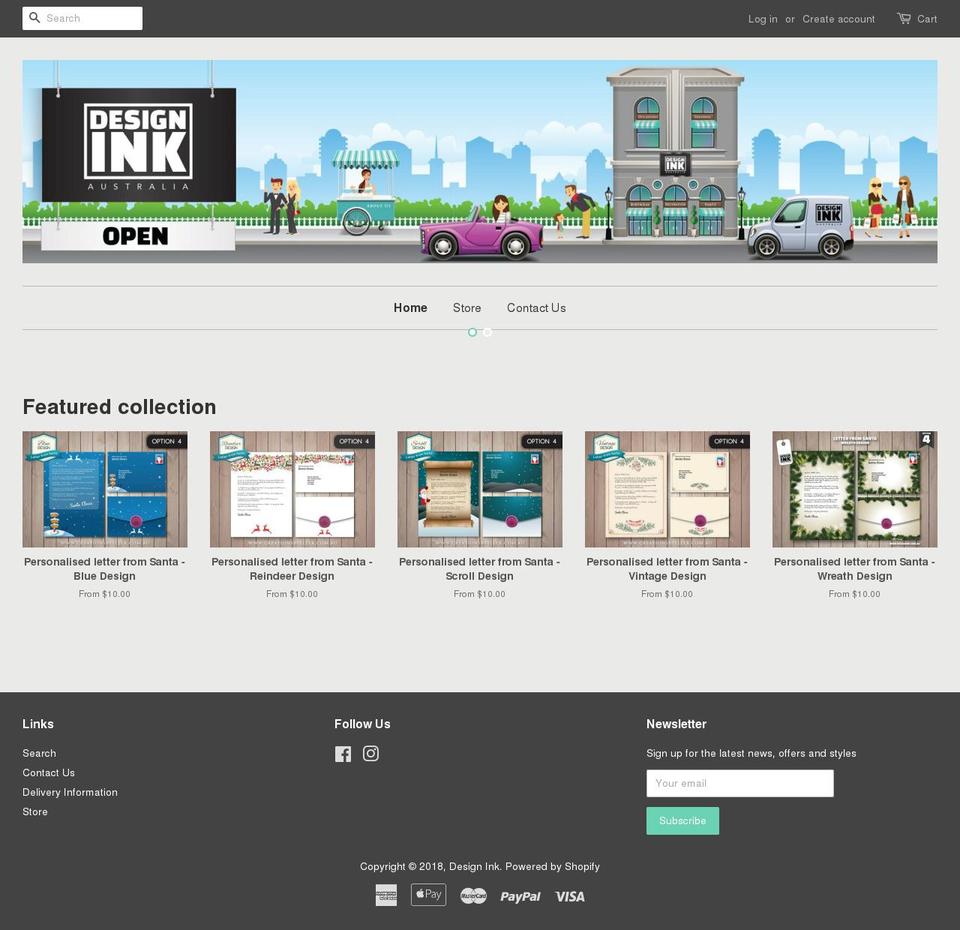
Task: Click the VISA payment icon
Action: coord(570,895)
